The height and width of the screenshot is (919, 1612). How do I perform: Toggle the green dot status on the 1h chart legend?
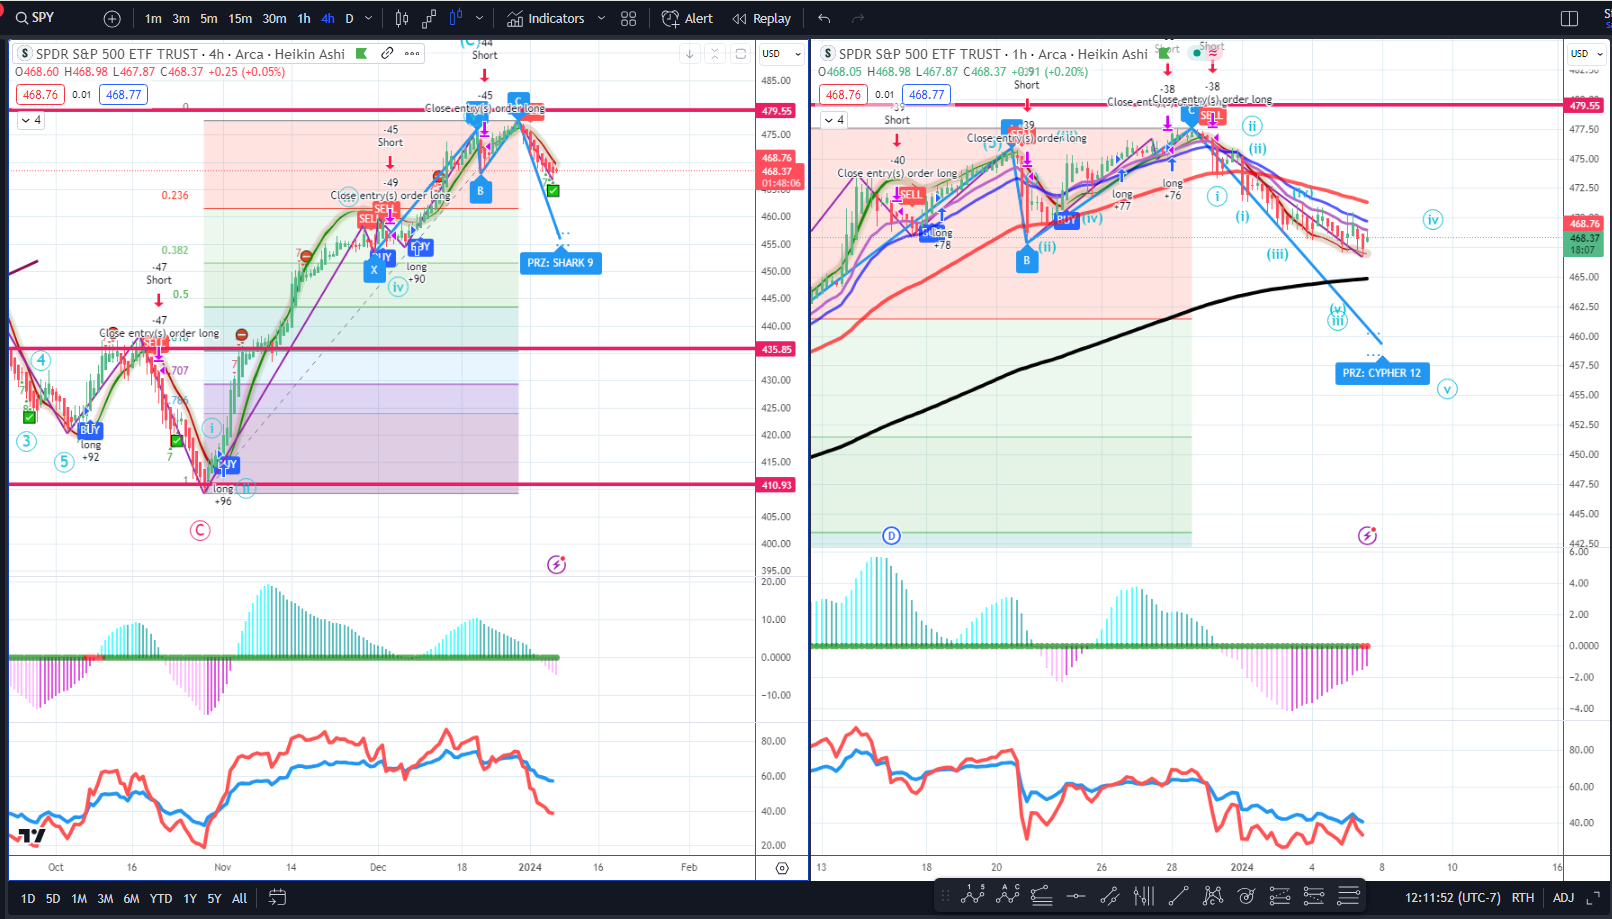click(x=1196, y=53)
